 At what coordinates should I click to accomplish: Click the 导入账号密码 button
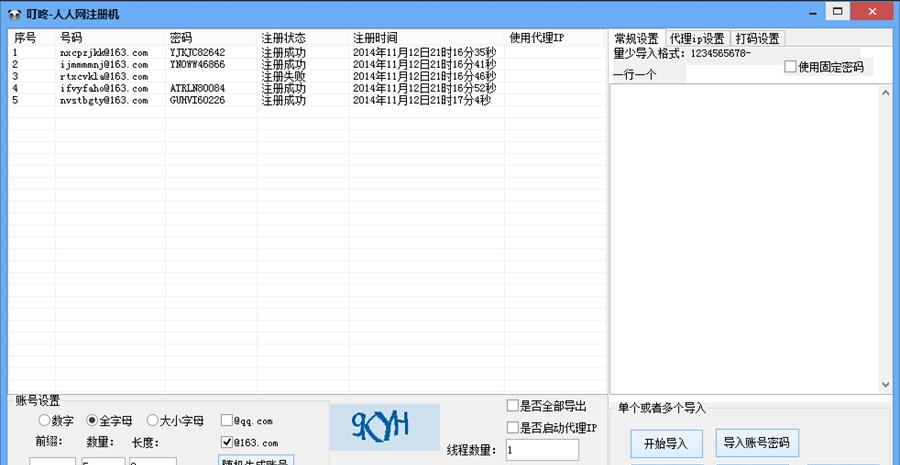click(x=756, y=443)
